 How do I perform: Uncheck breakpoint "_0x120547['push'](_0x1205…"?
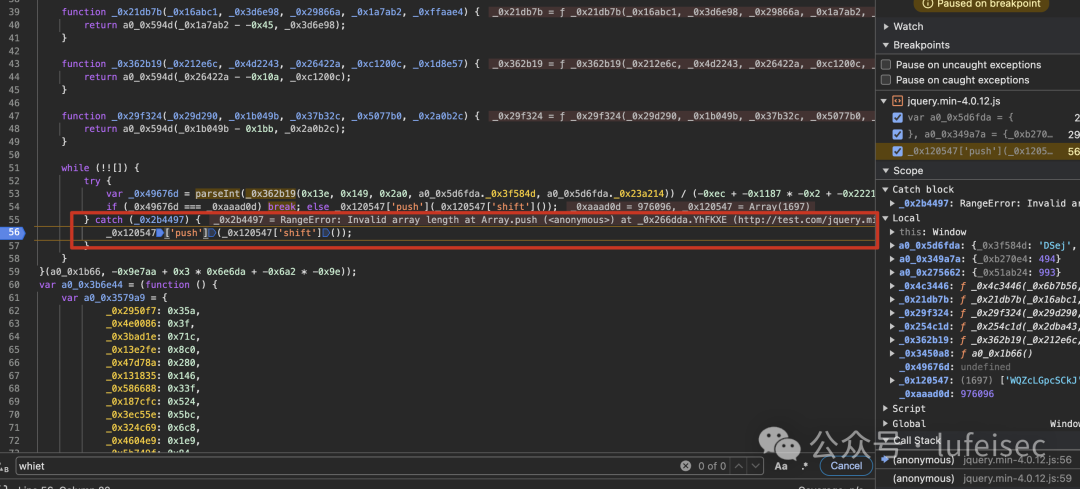click(897, 151)
